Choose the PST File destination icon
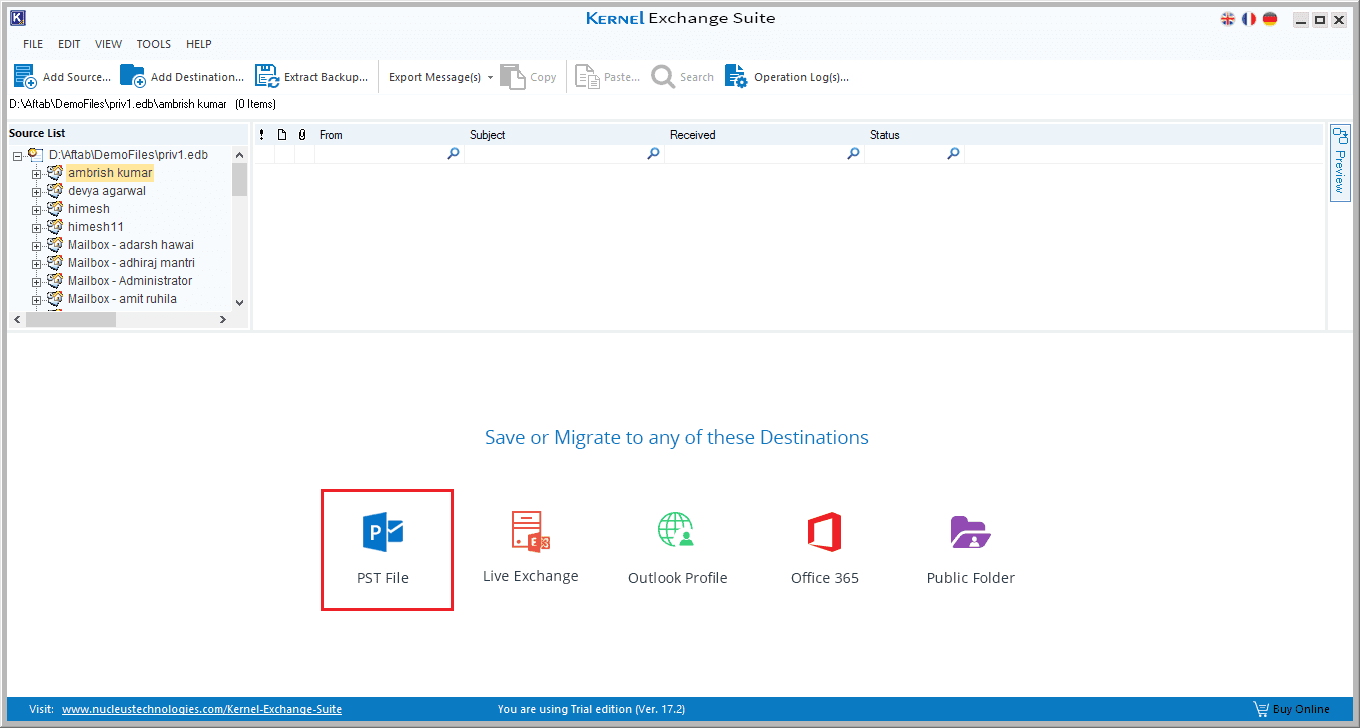 383,532
